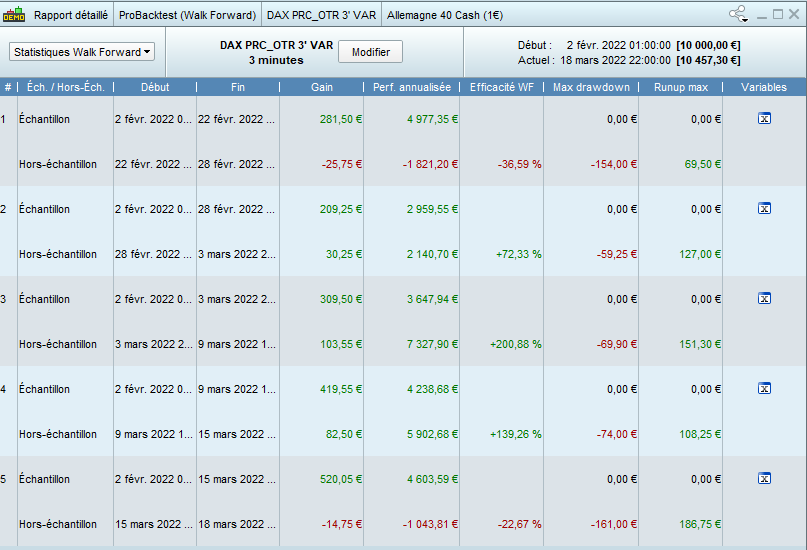This screenshot has width=807, height=550.
Task: Click annualized performance 7 327,90 €
Action: tap(432, 344)
